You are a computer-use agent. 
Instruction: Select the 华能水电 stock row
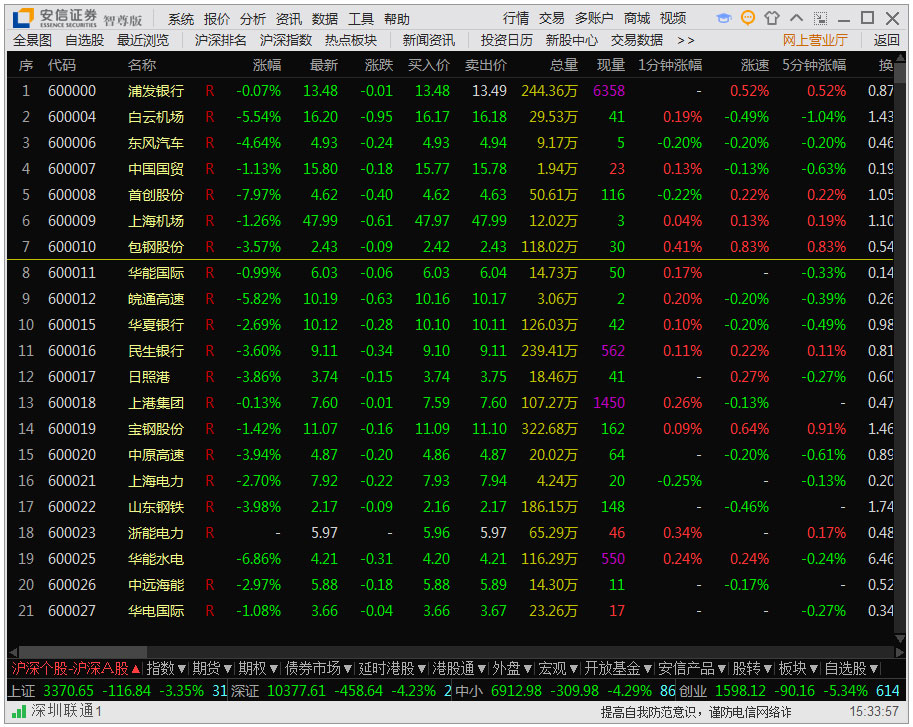[450, 559]
